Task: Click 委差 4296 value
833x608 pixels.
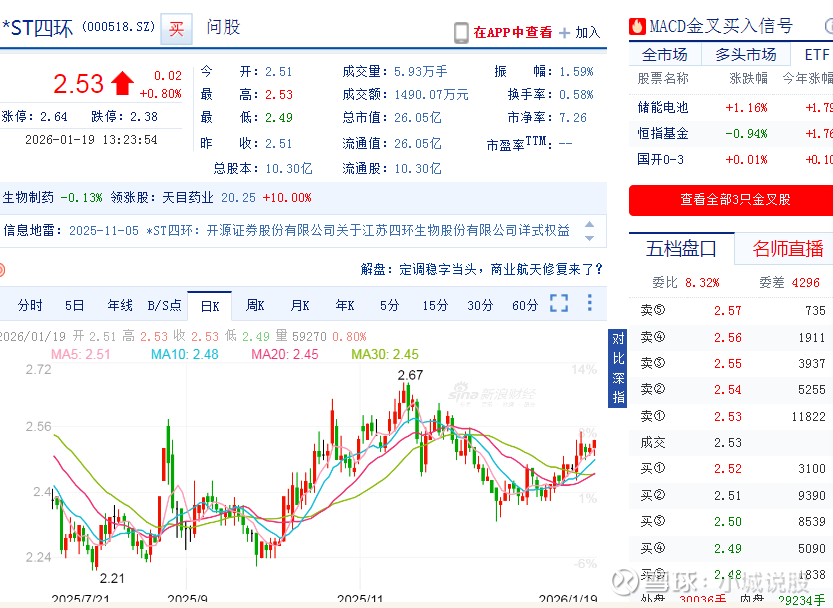Action: click(805, 283)
